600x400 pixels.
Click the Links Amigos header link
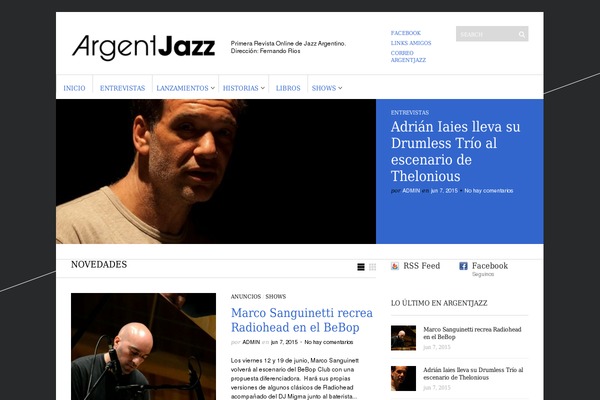point(411,43)
